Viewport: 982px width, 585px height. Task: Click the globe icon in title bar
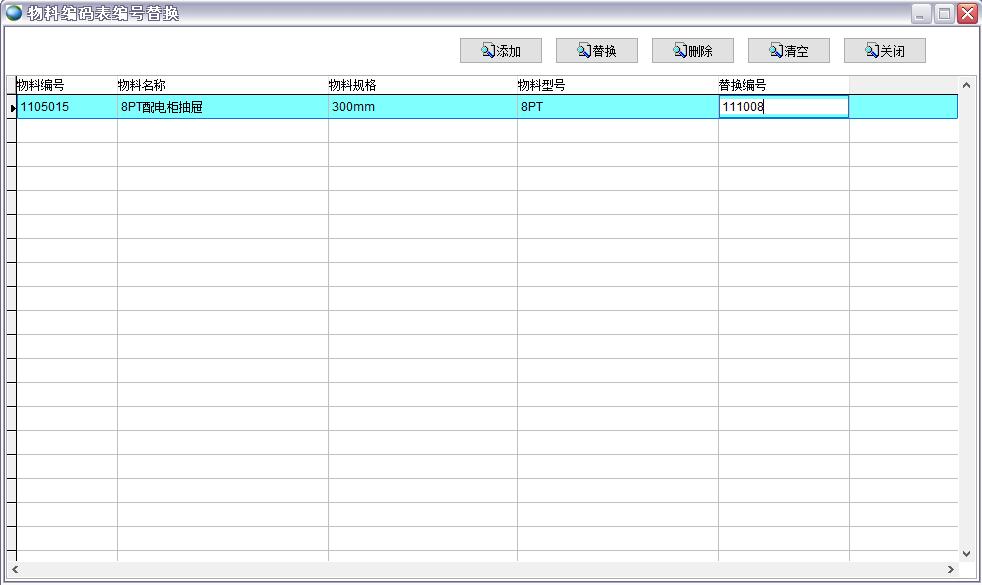tap(14, 13)
